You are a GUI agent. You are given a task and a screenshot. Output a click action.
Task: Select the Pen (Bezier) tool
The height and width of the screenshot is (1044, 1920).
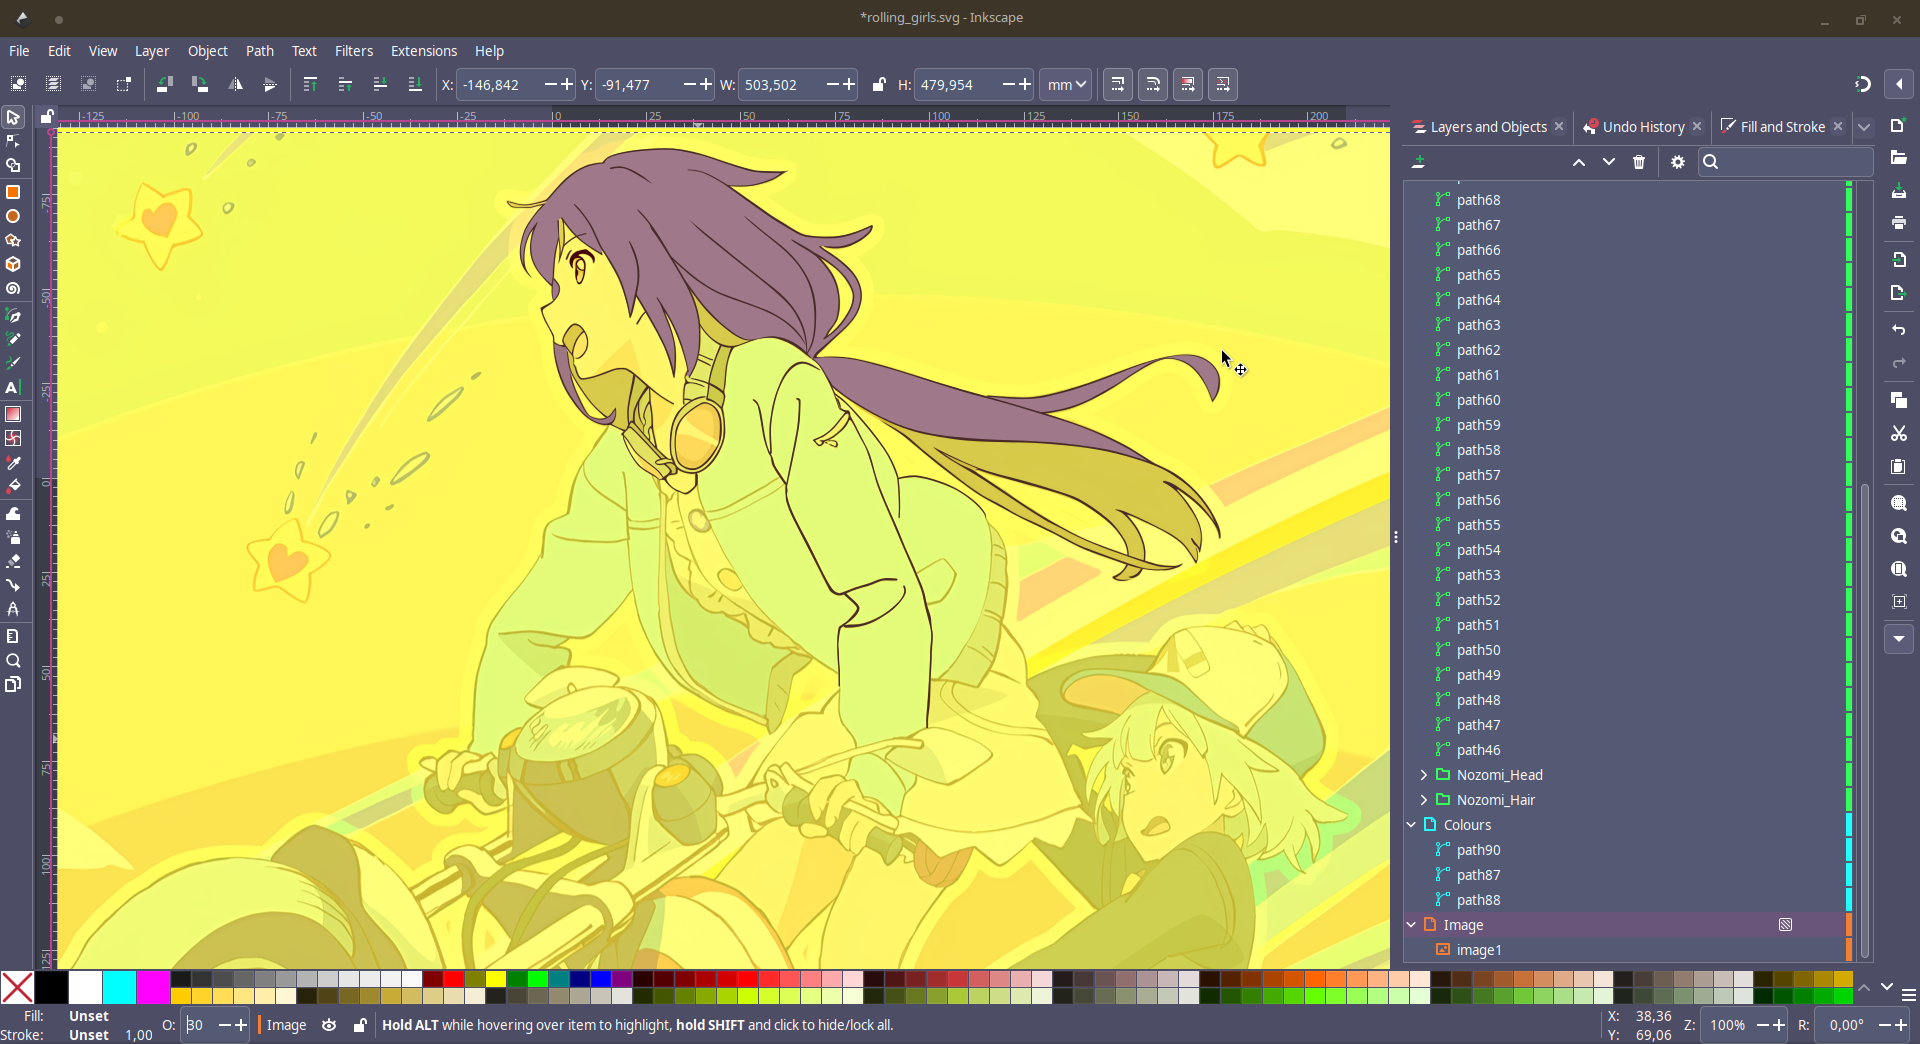[x=13, y=315]
